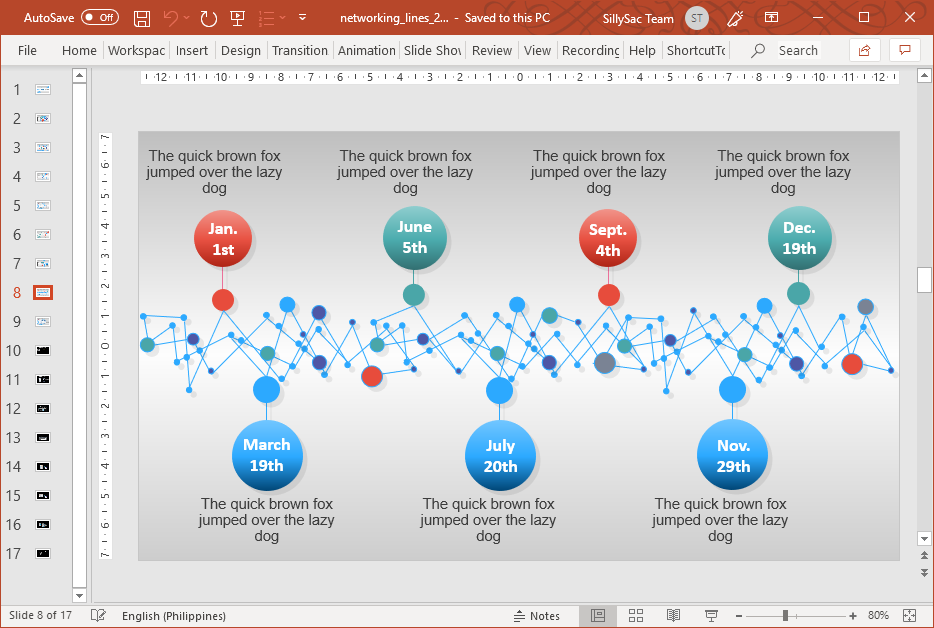The width and height of the screenshot is (934, 628).
Task: Click the Save icon in title bar
Action: coord(142,18)
